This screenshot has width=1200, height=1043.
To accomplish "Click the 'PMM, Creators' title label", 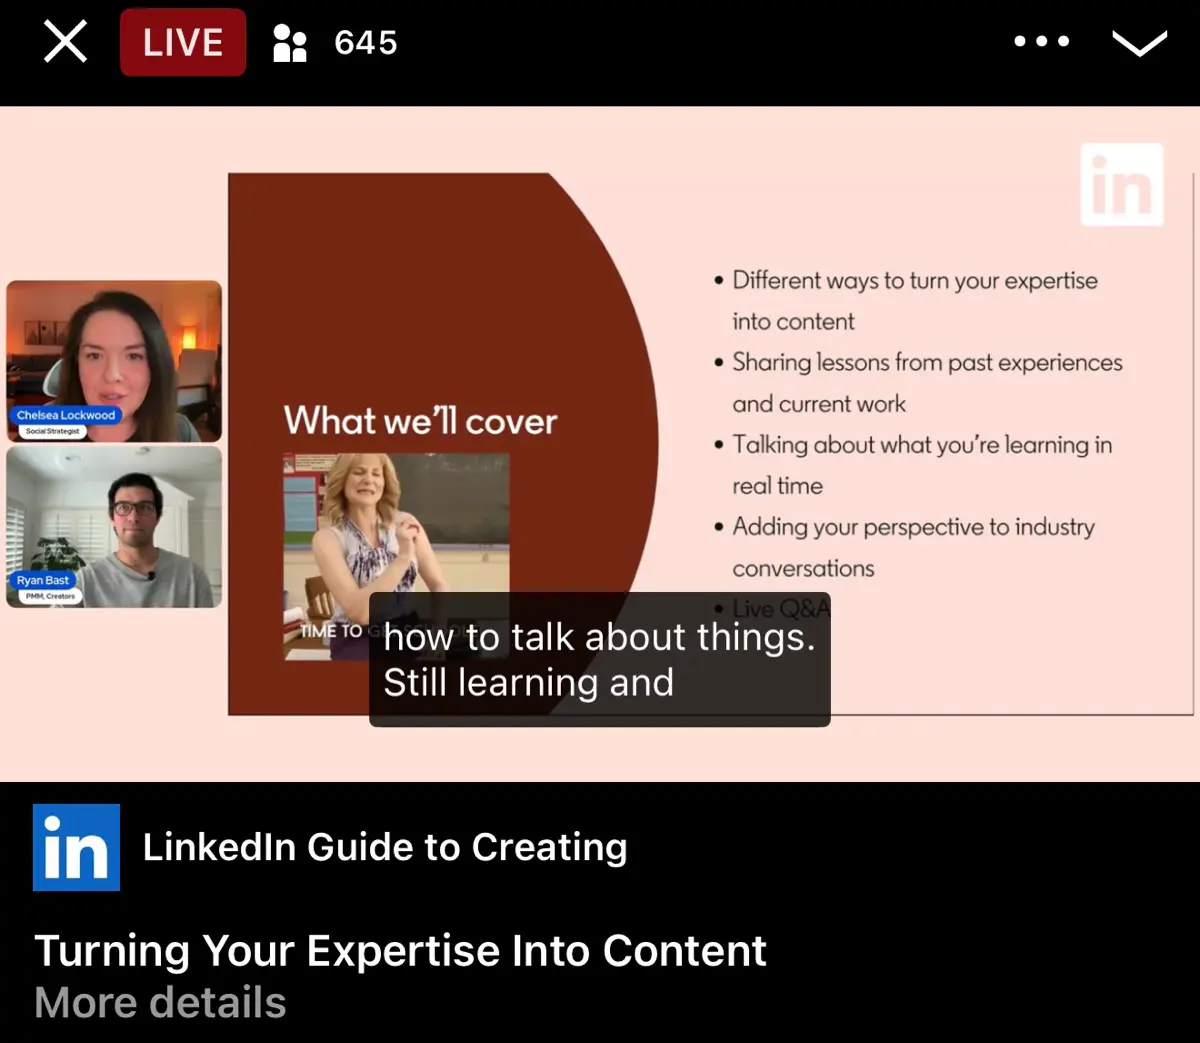I will click(50, 596).
